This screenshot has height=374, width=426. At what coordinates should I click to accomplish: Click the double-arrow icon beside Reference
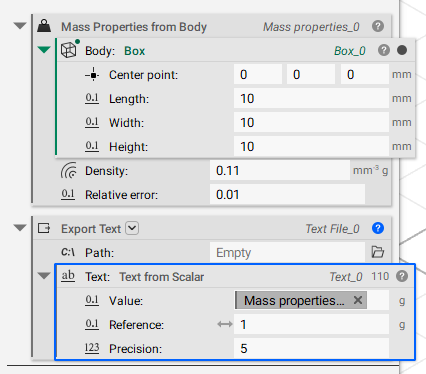(x=225, y=324)
